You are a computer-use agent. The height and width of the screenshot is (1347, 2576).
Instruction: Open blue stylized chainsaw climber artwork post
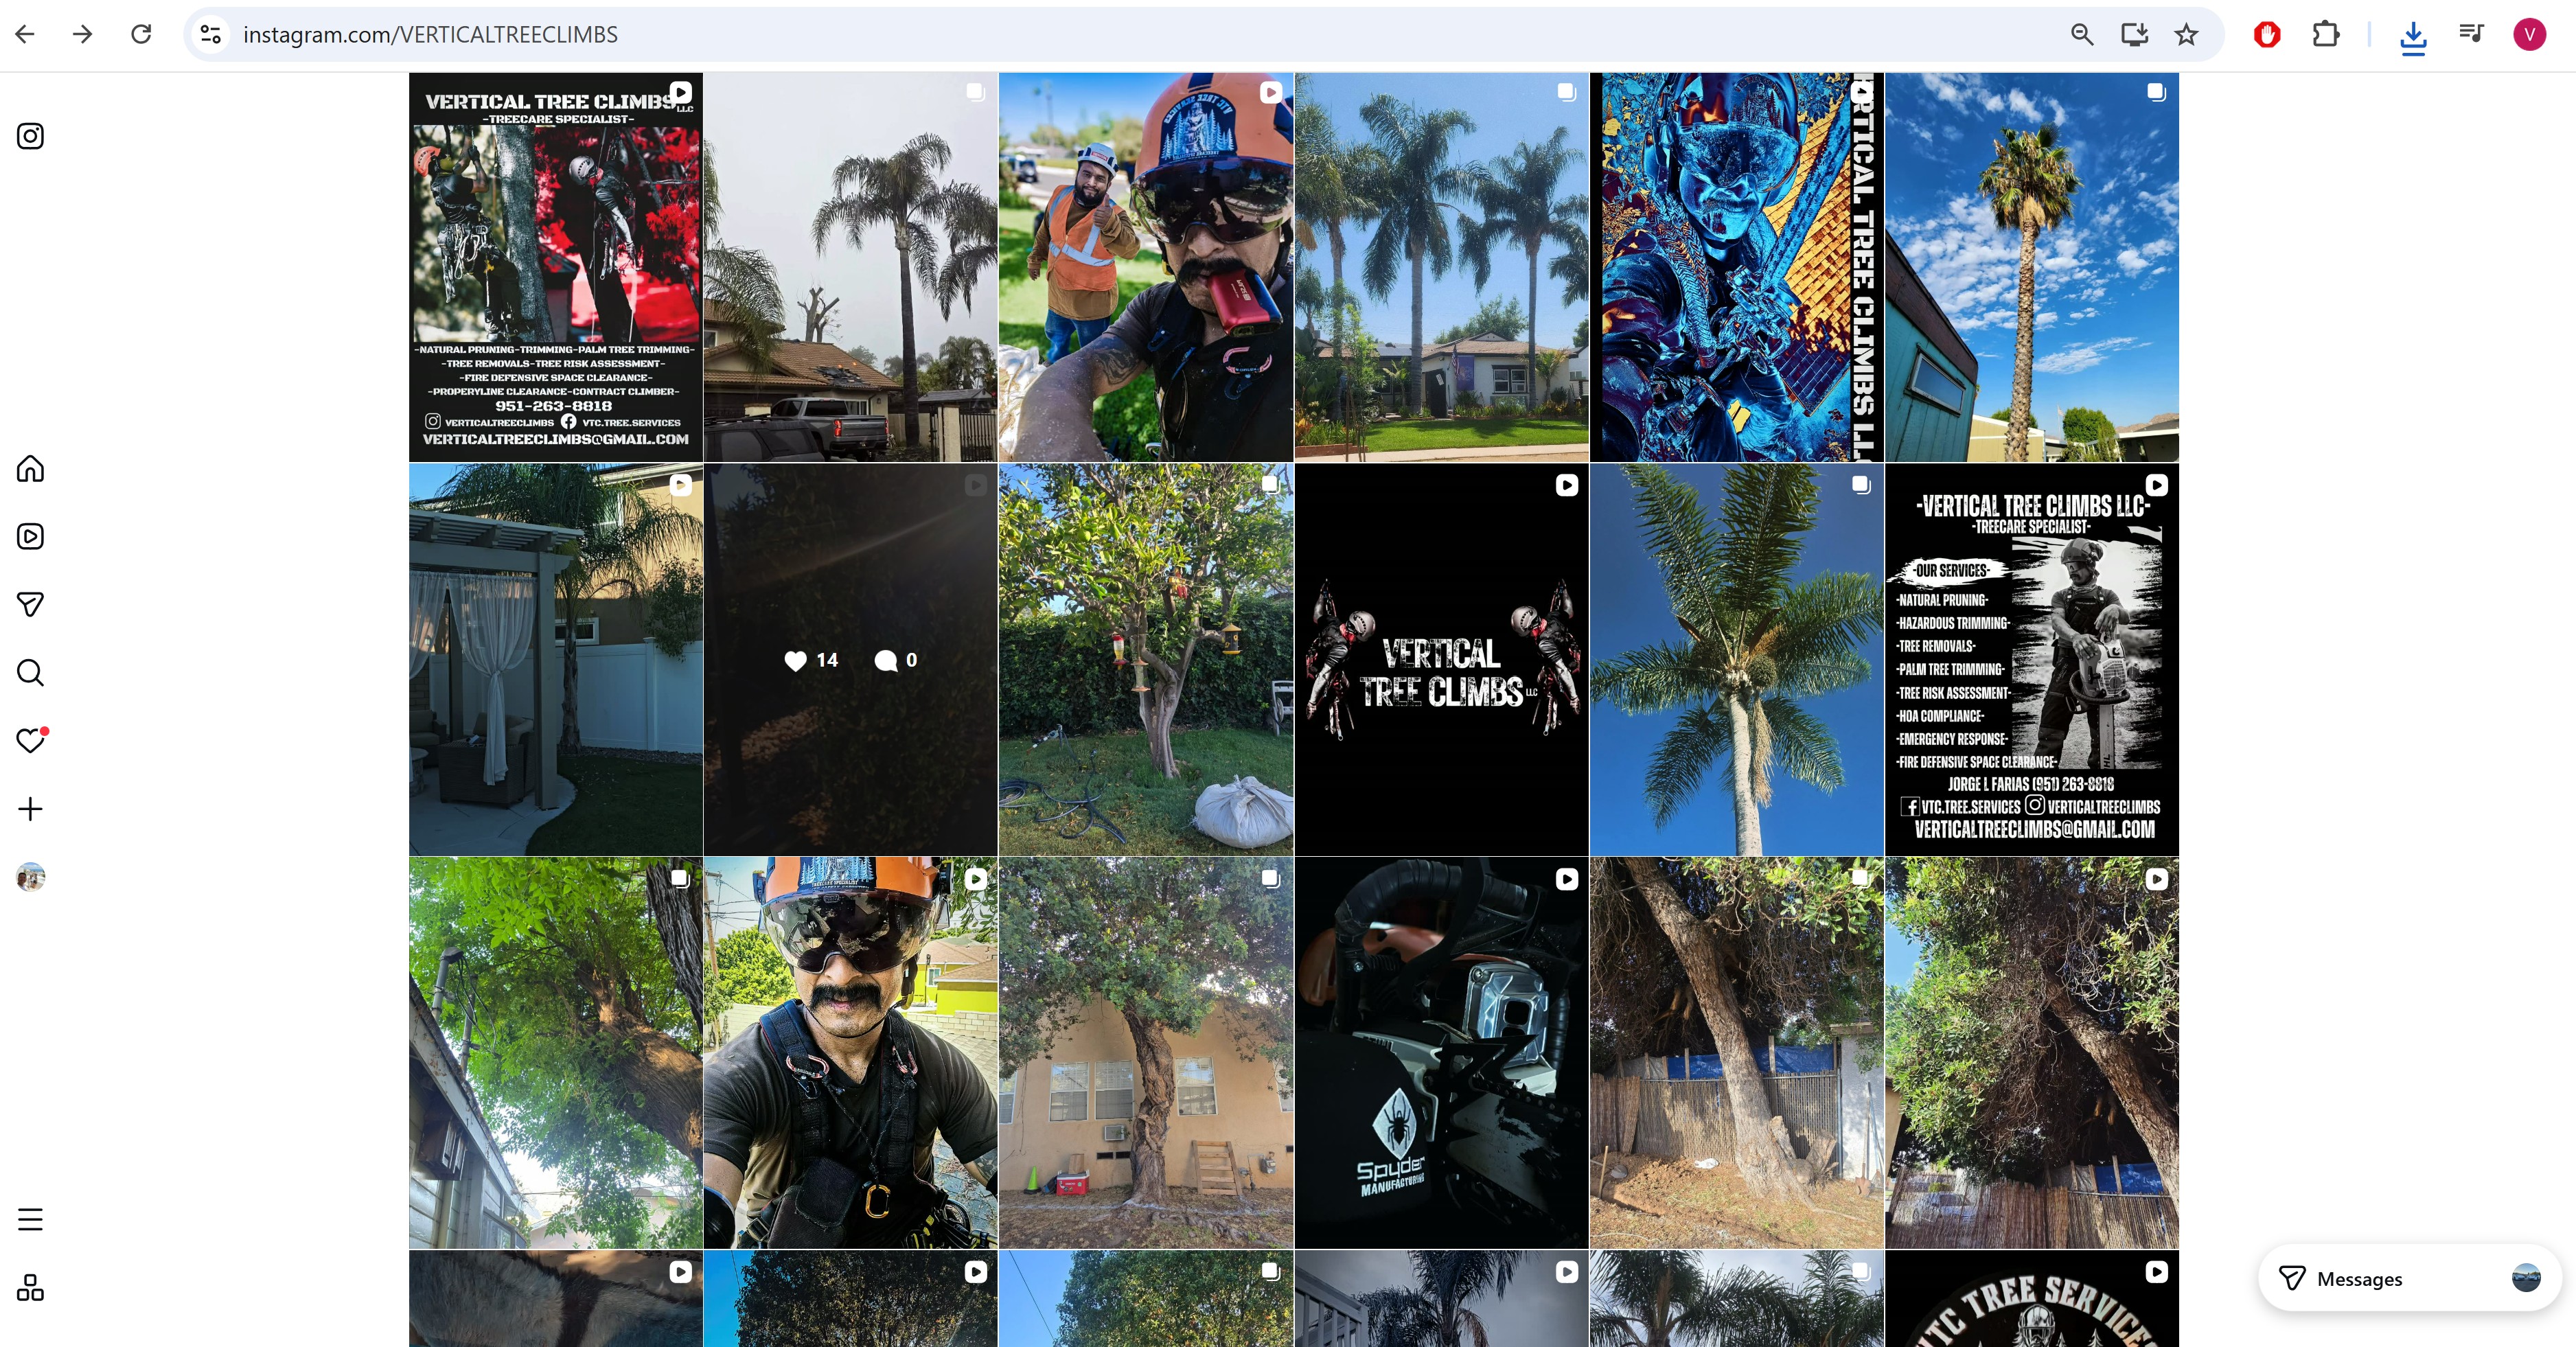(1737, 267)
